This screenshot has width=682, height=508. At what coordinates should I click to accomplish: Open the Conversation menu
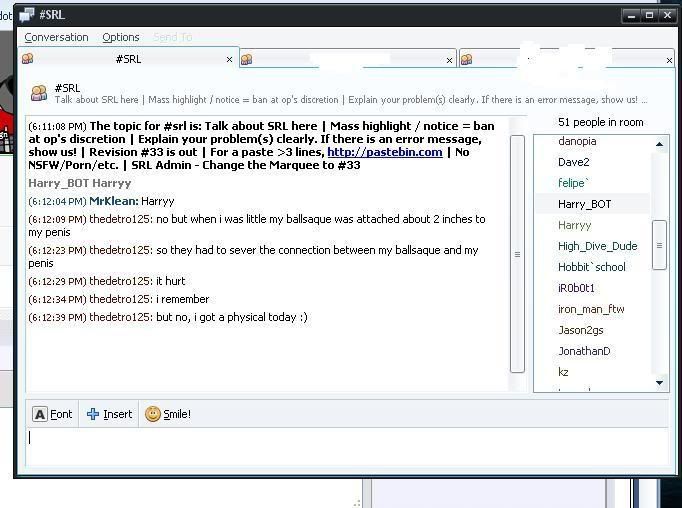point(56,37)
